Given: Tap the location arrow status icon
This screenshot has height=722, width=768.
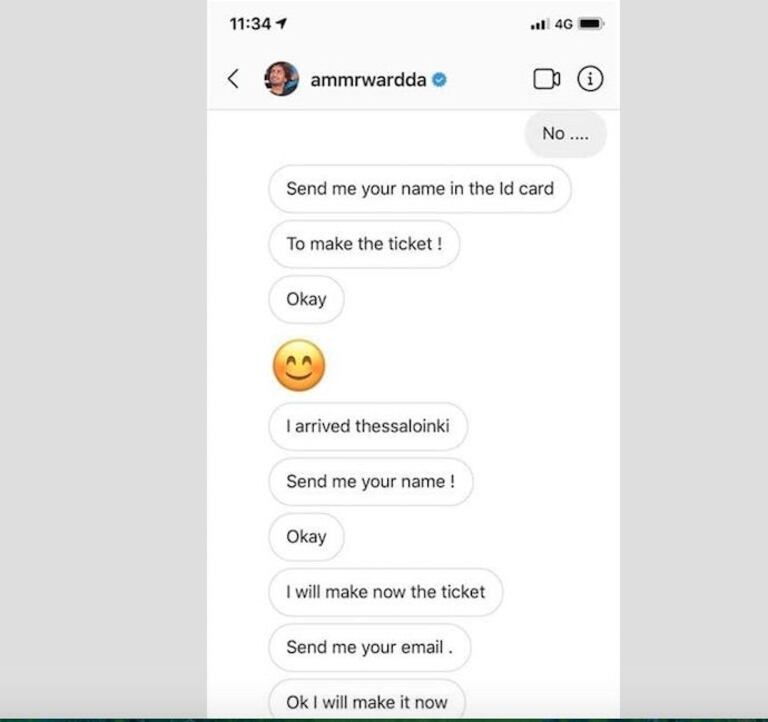Looking at the screenshot, I should [281, 23].
